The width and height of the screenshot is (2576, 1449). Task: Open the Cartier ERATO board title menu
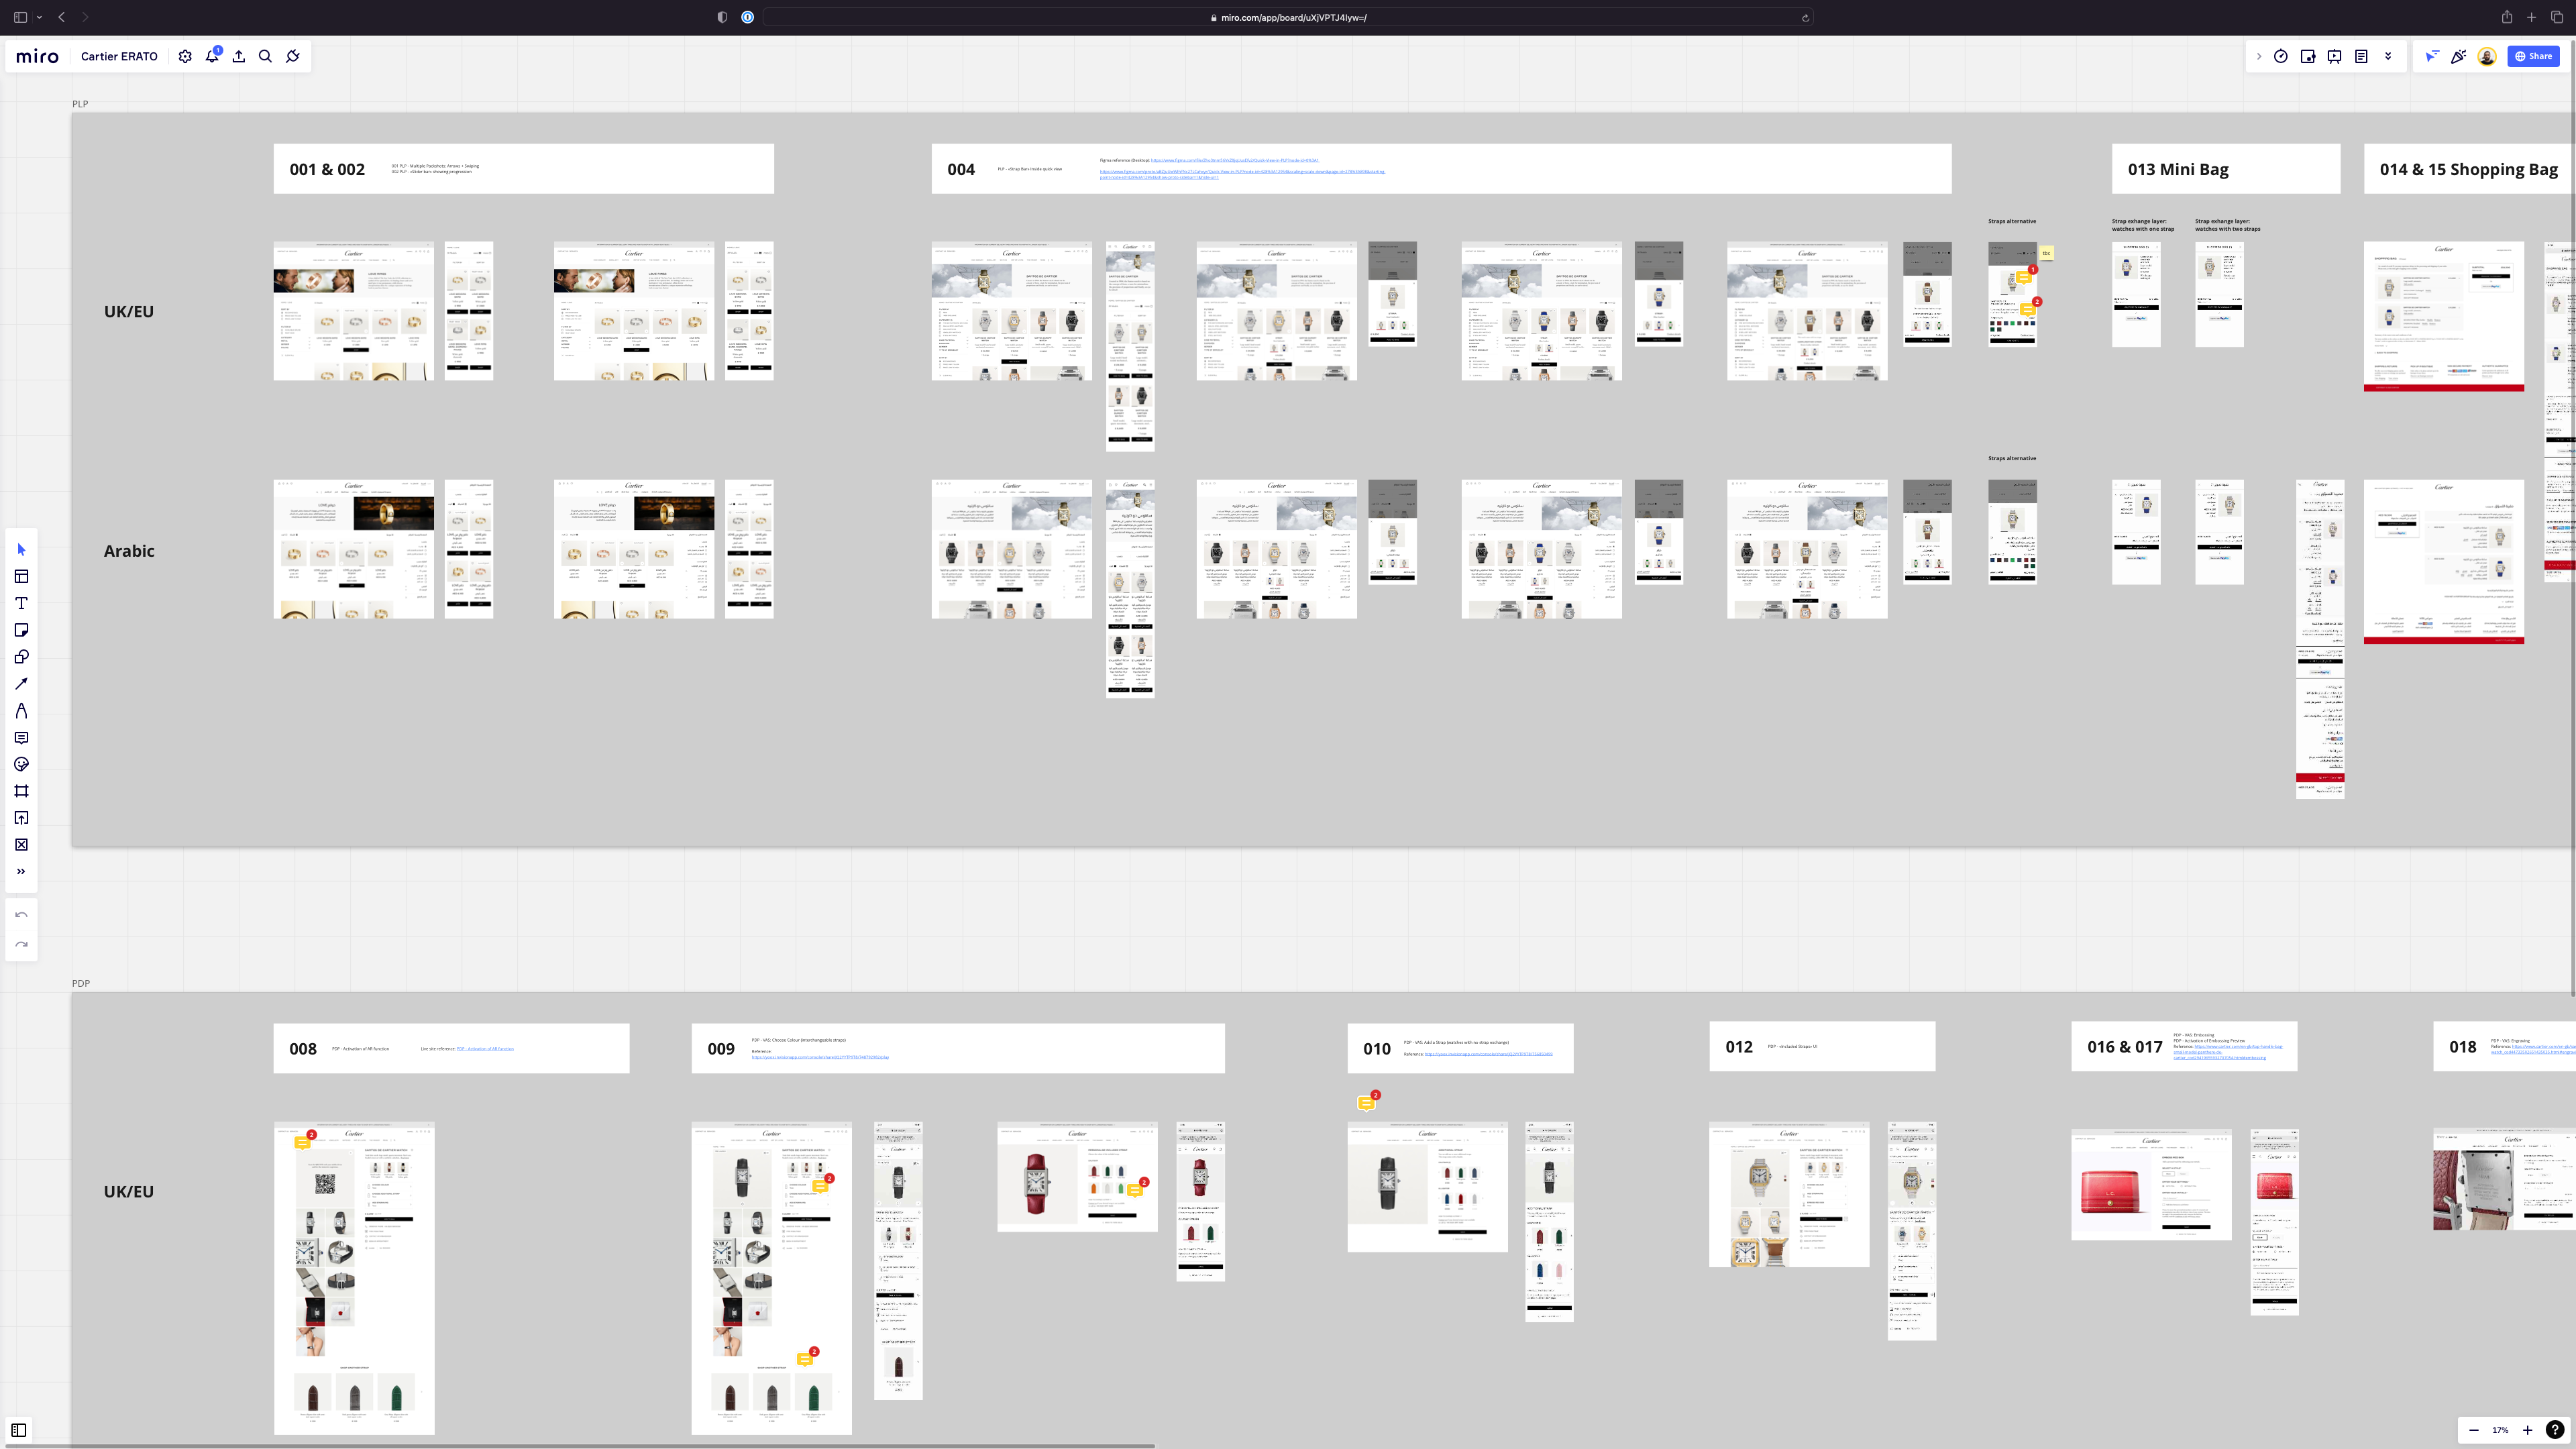coord(119,57)
